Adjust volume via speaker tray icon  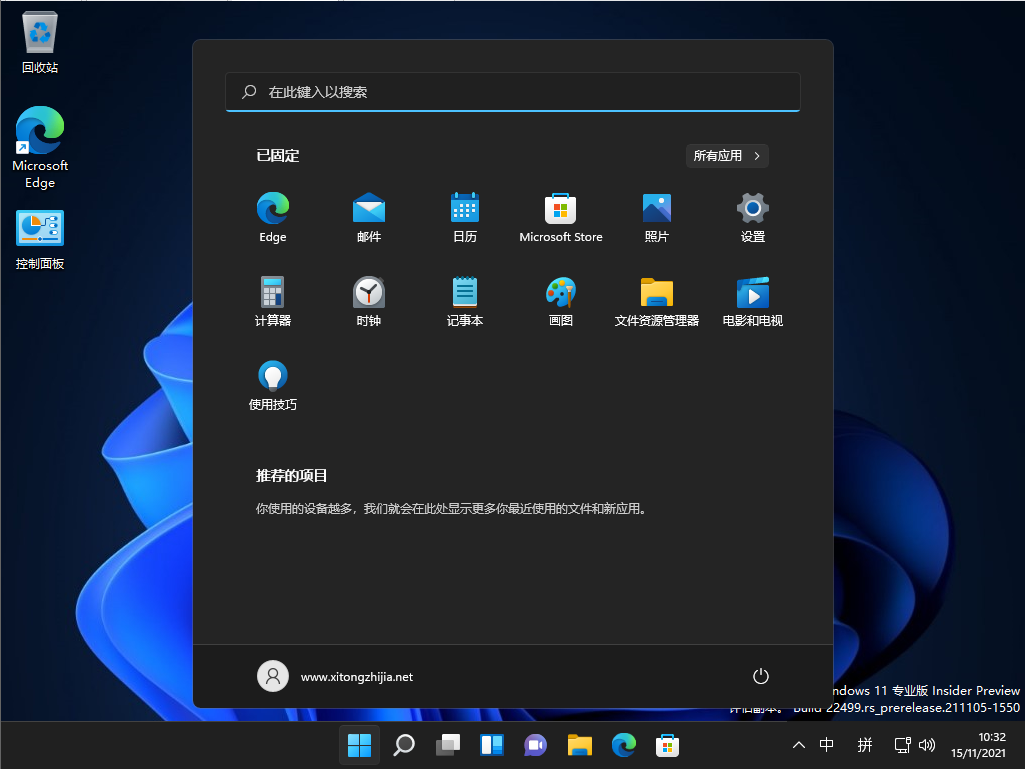926,745
